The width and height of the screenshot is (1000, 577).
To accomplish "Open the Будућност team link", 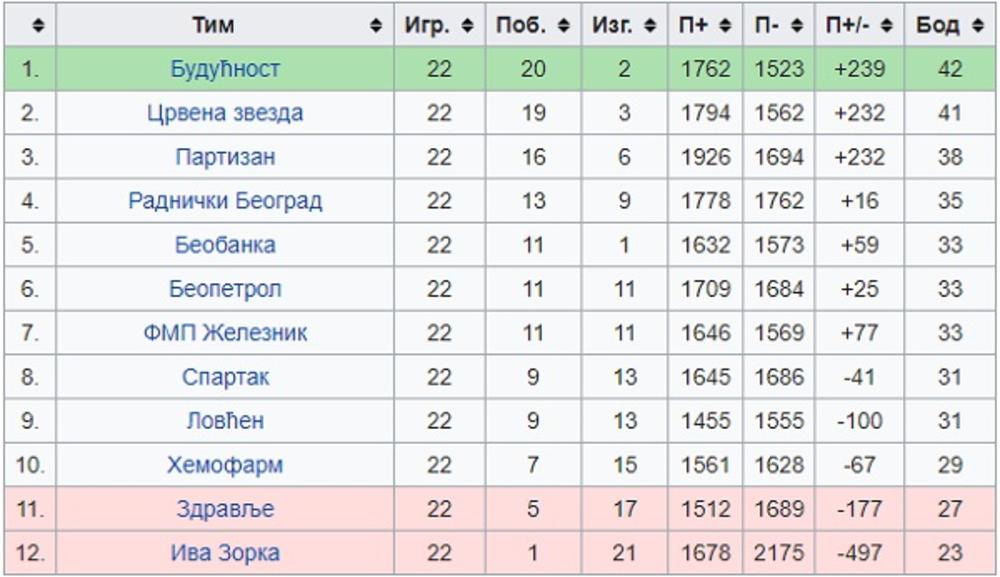I will pyautogui.click(x=225, y=69).
